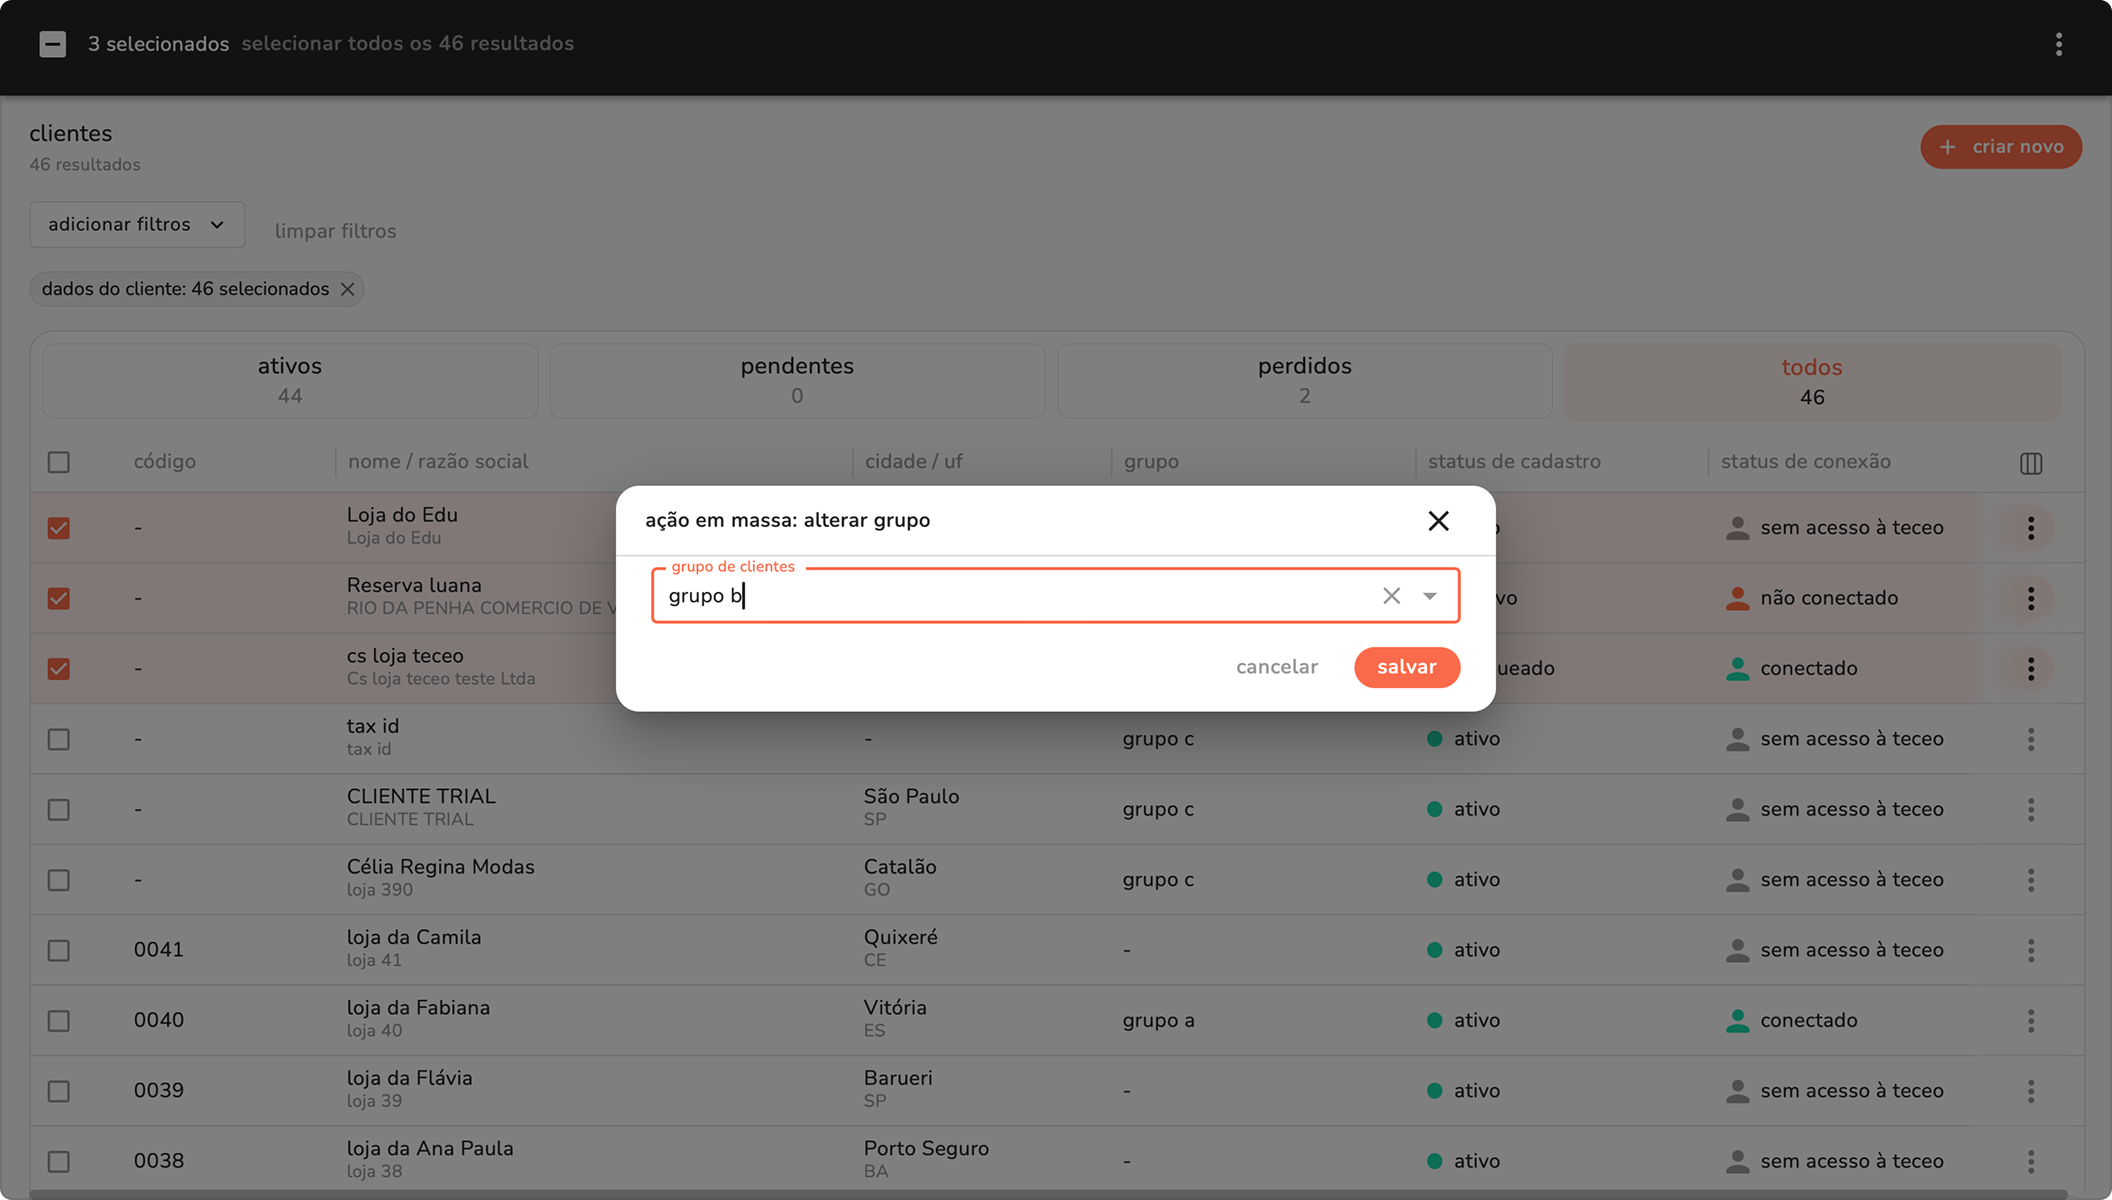Open the column configuration icon
Viewport: 2112px width, 1200px height.
pos(2030,463)
